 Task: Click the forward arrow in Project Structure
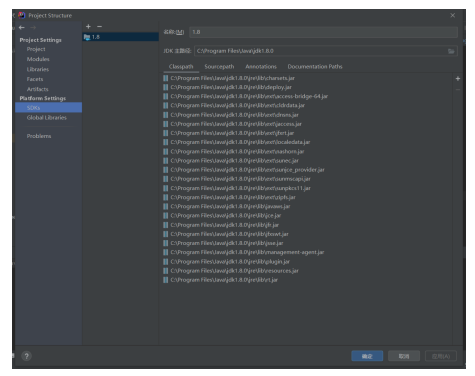33,27
